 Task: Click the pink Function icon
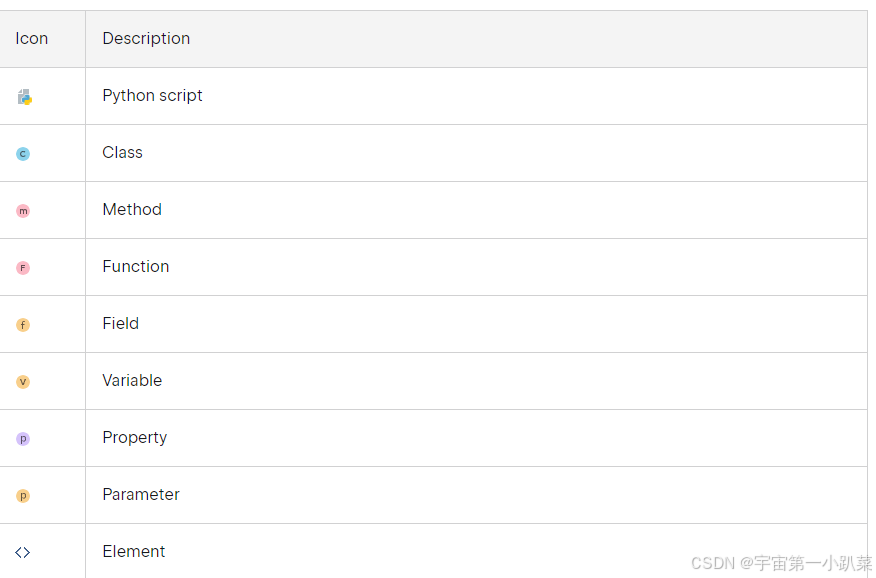23,267
